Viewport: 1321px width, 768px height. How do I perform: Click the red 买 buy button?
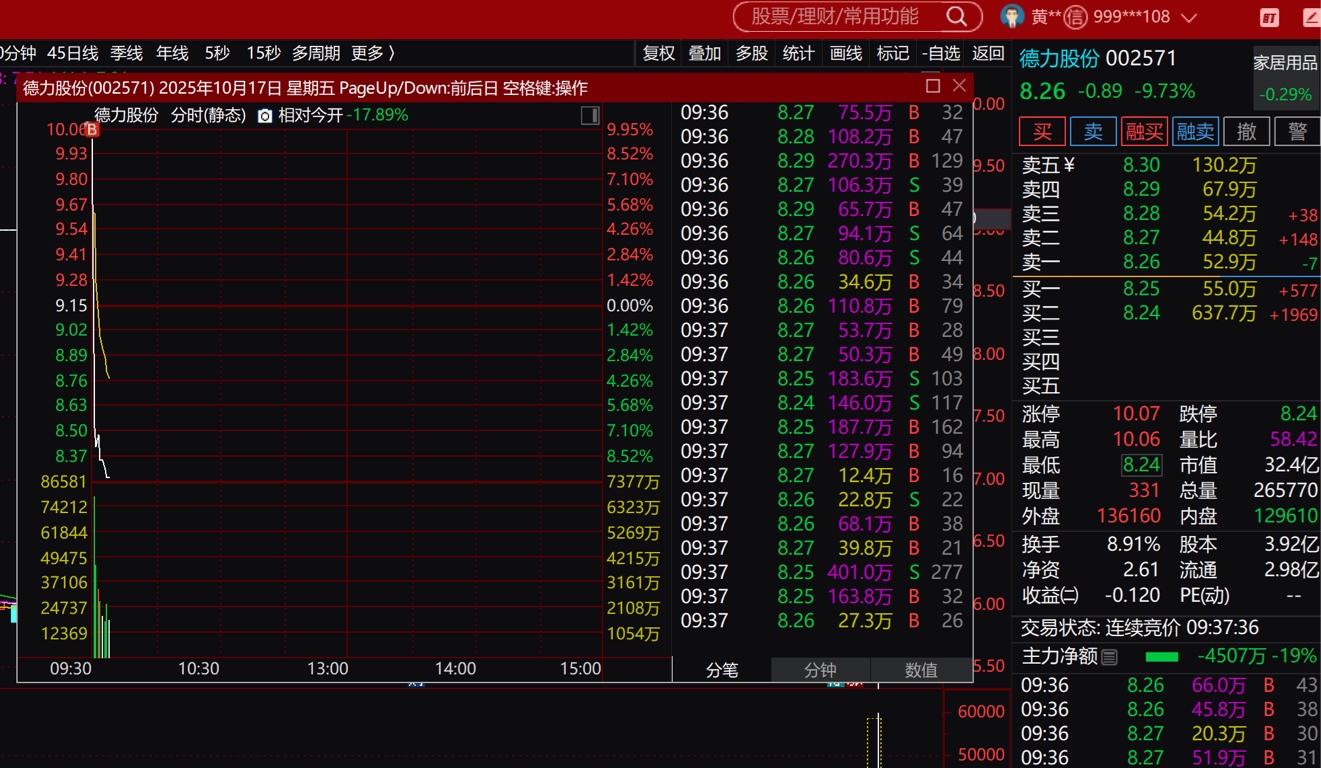(1042, 131)
